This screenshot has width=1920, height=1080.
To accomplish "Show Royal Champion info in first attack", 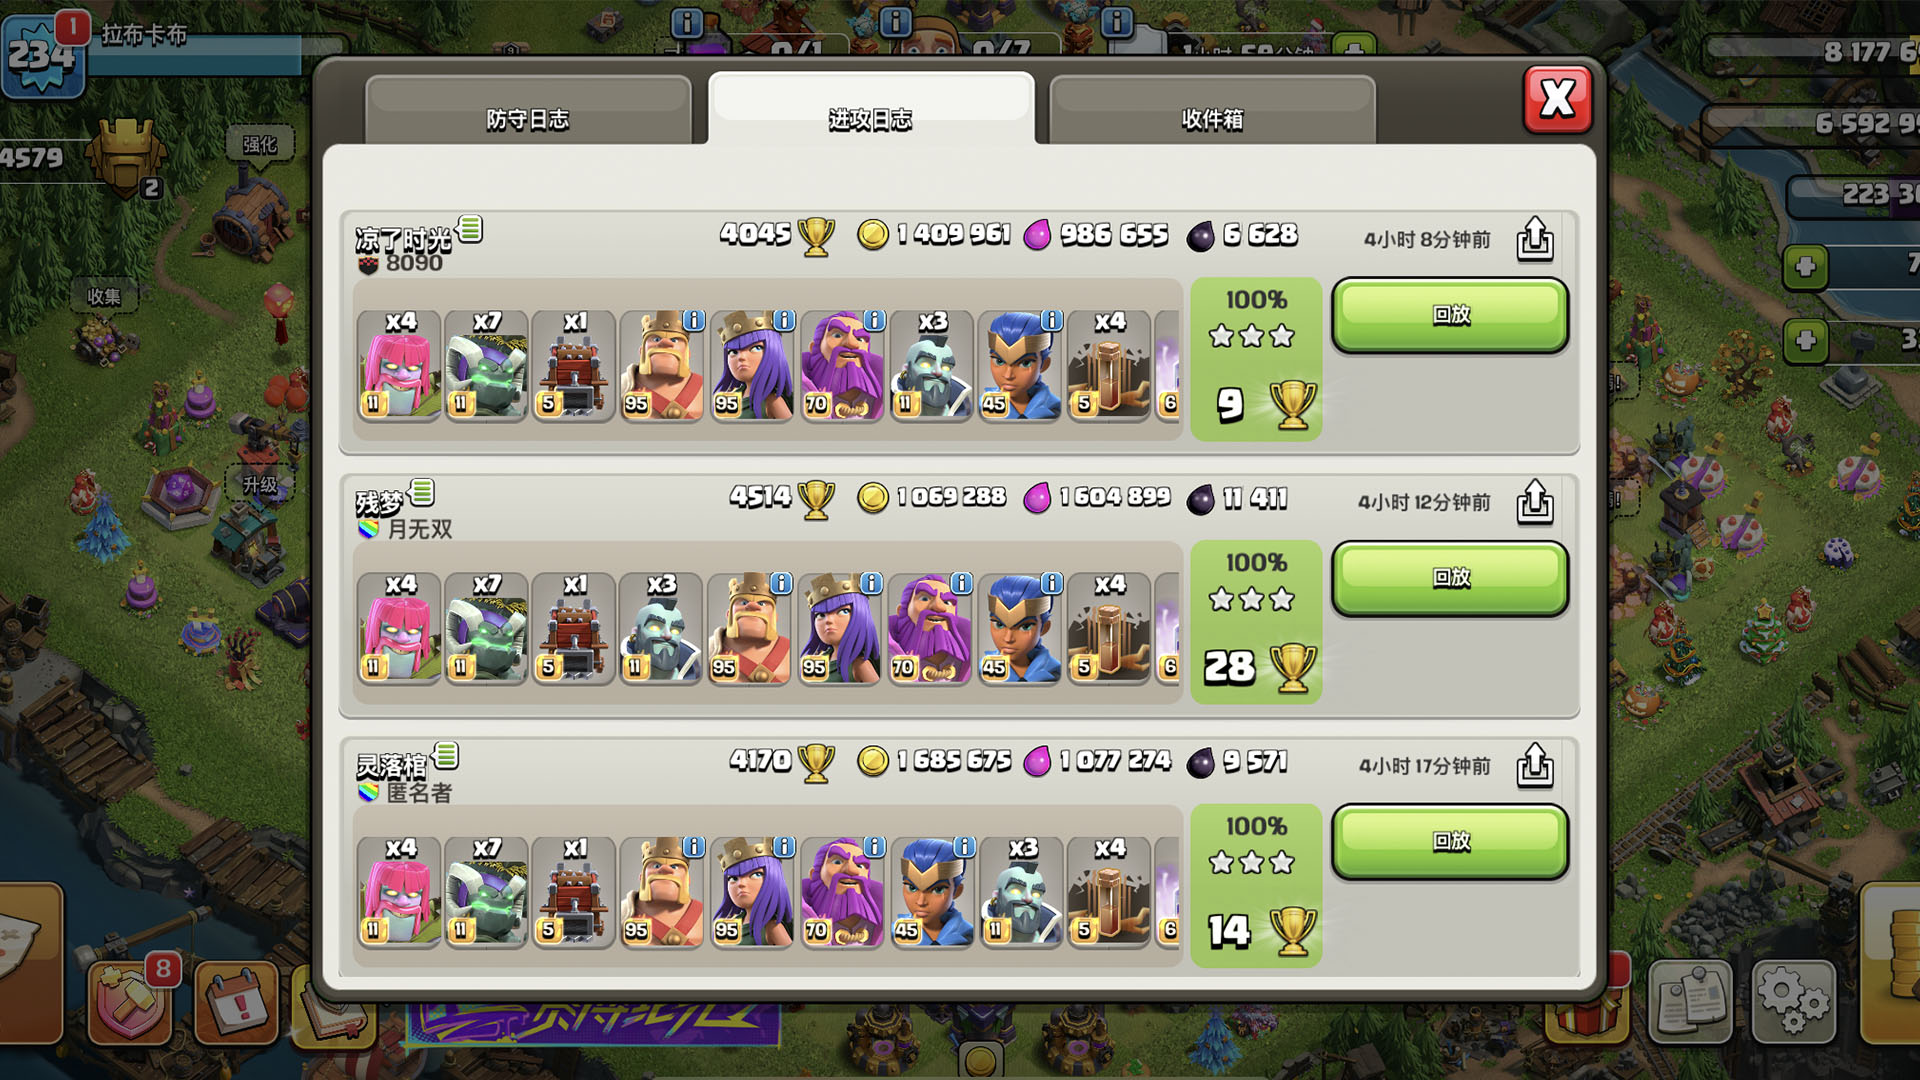I will [1051, 320].
